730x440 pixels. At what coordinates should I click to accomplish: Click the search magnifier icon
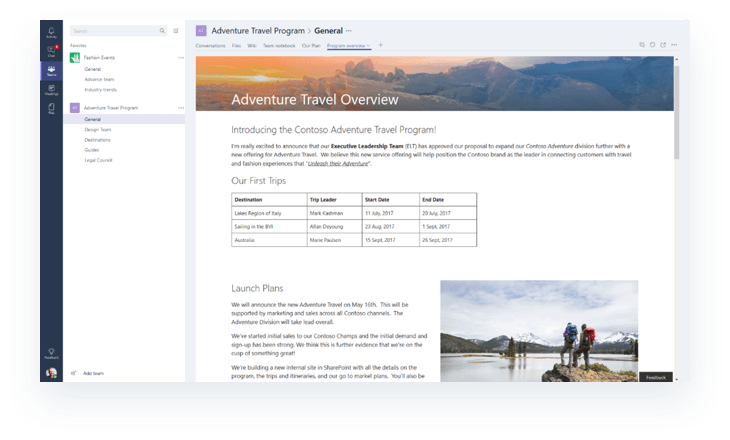click(x=162, y=31)
